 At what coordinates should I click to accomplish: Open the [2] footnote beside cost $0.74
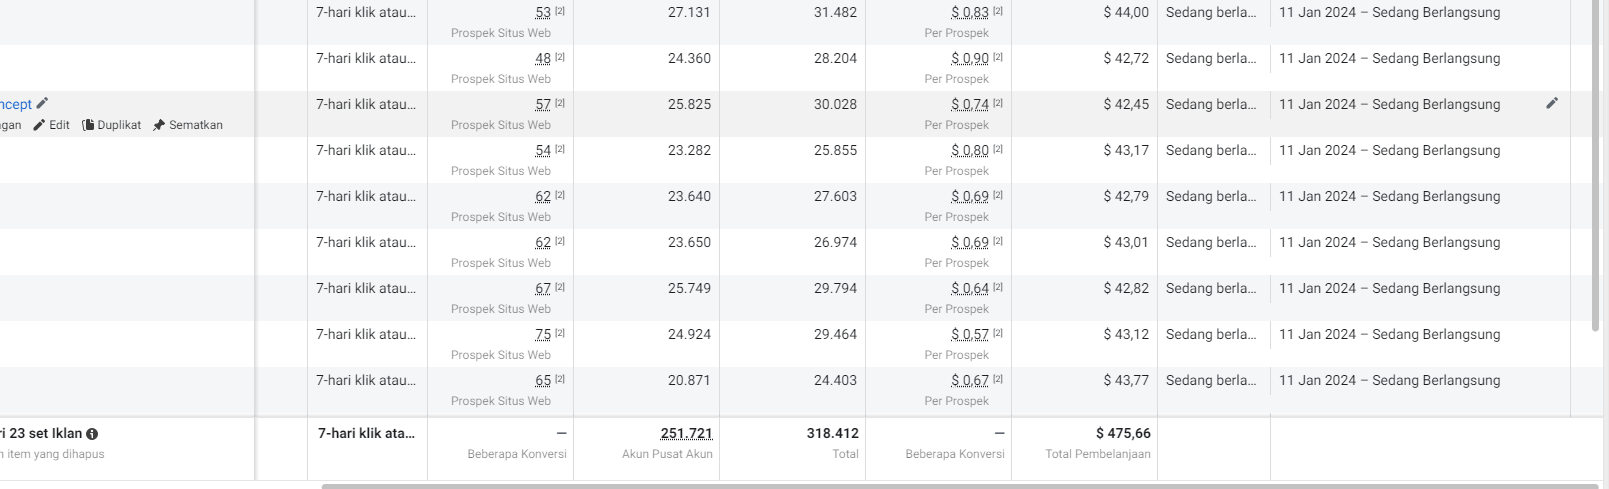click(998, 103)
